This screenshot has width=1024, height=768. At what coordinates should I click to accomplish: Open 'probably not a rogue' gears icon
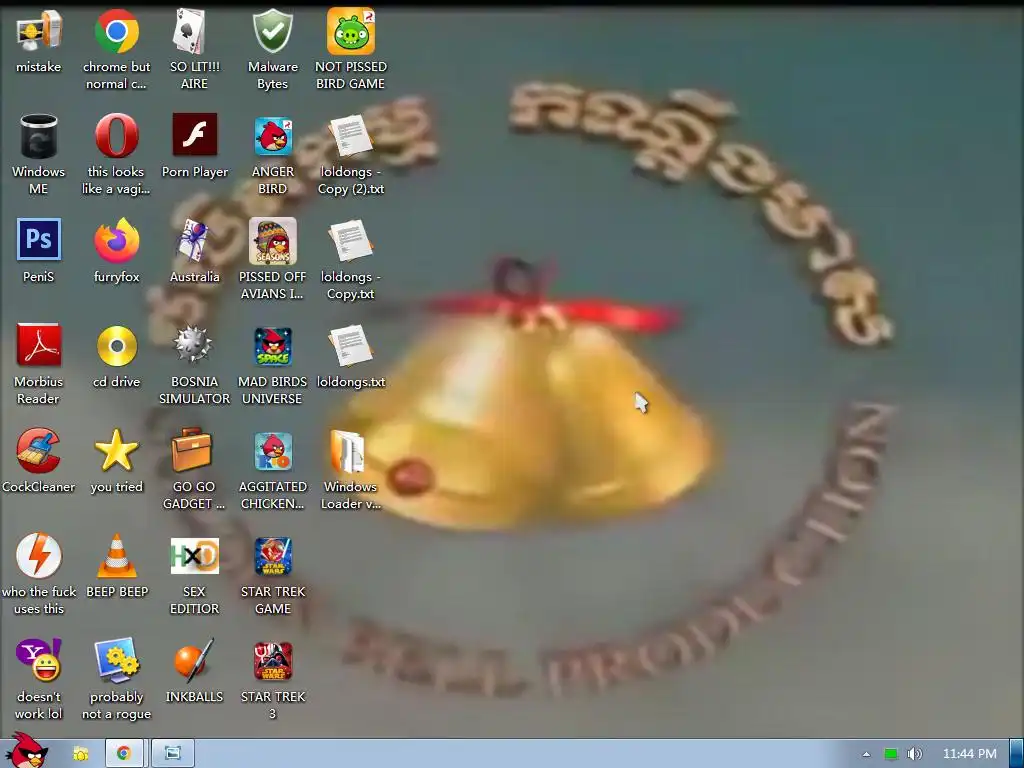(116, 661)
